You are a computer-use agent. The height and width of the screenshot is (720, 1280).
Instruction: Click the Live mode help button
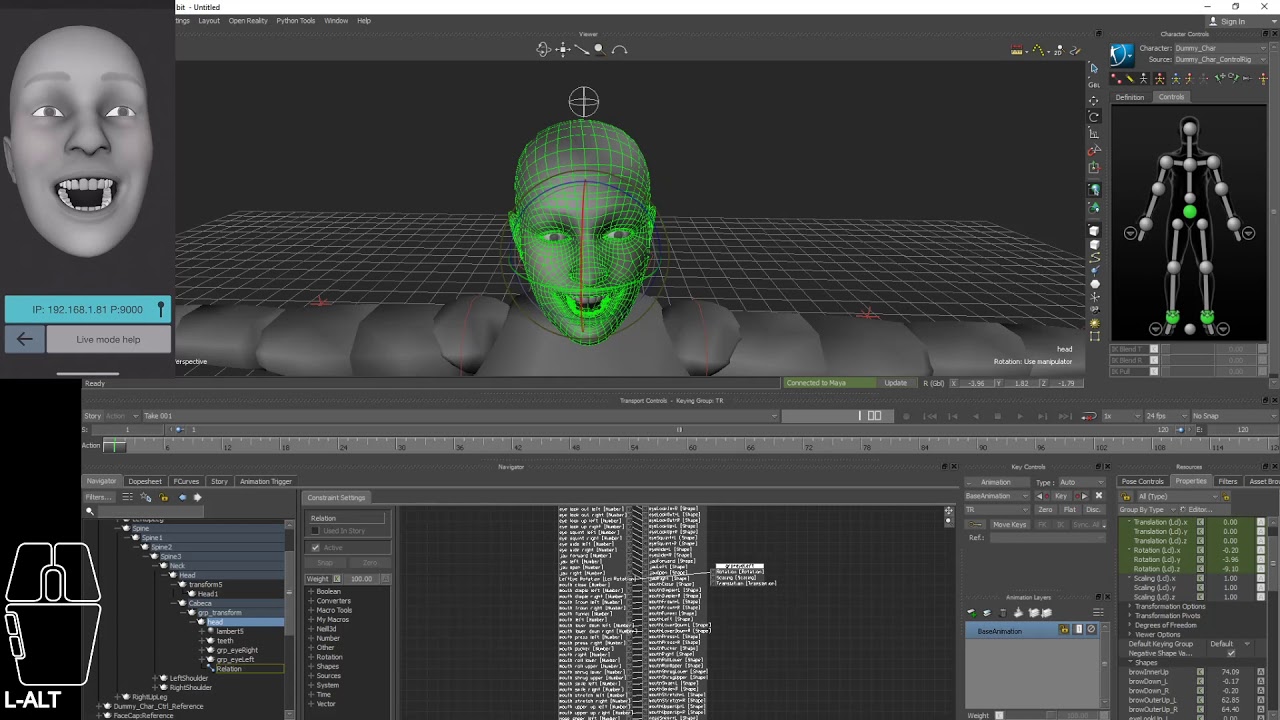(x=108, y=339)
